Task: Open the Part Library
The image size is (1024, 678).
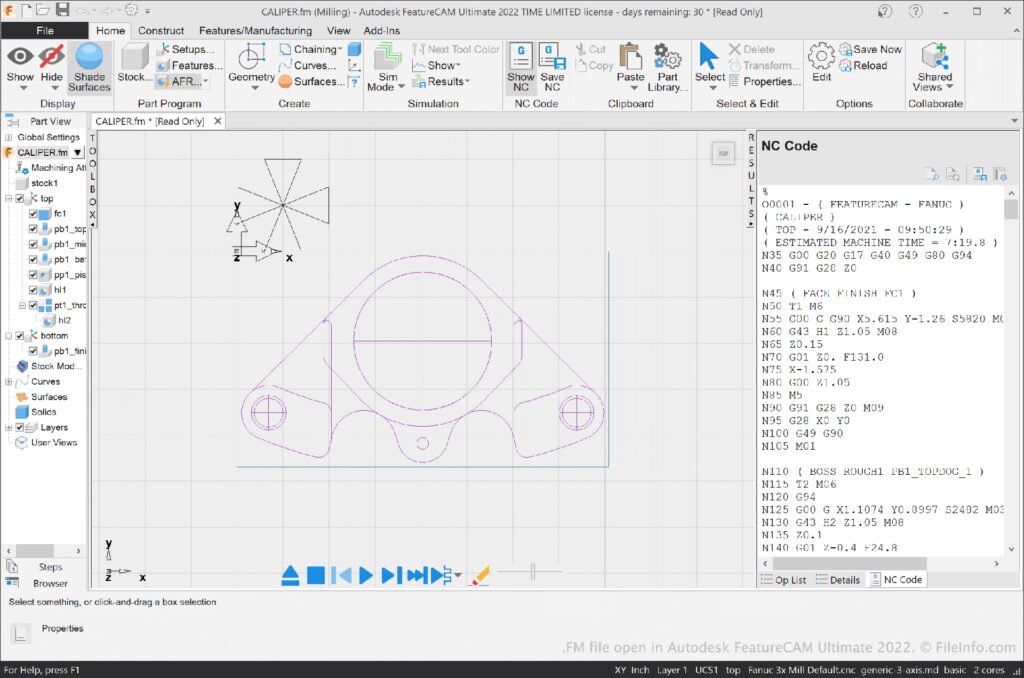Action: (668, 66)
